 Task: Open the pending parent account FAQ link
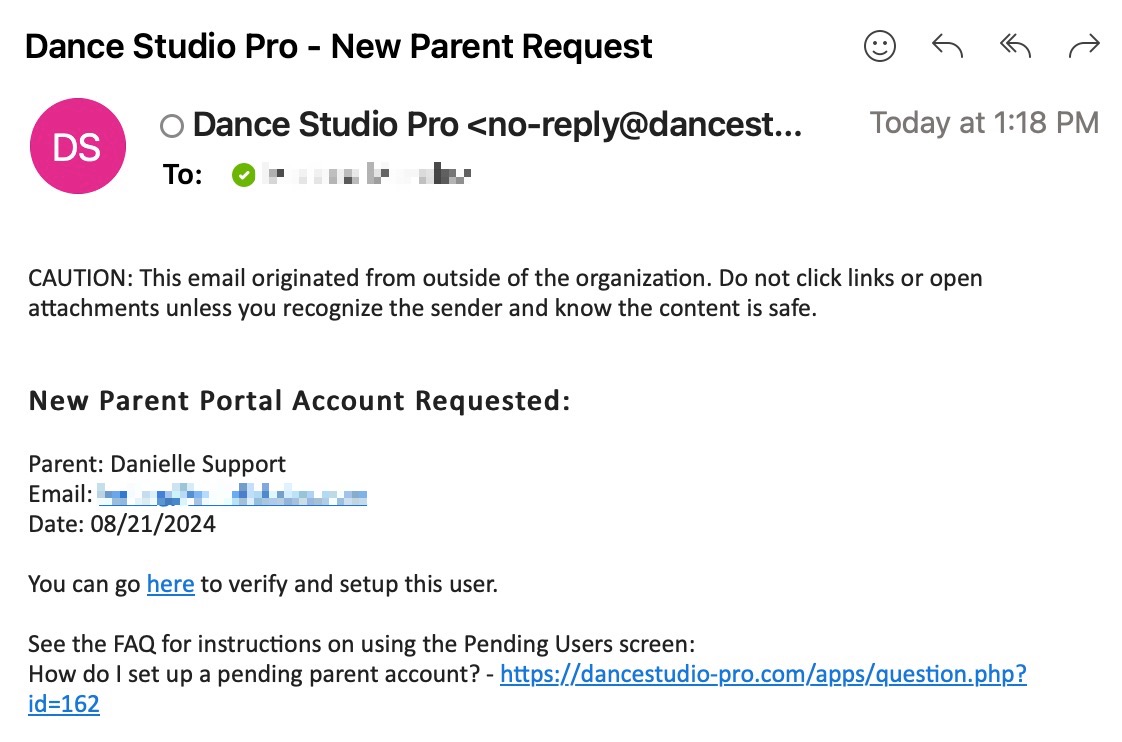pos(765,674)
